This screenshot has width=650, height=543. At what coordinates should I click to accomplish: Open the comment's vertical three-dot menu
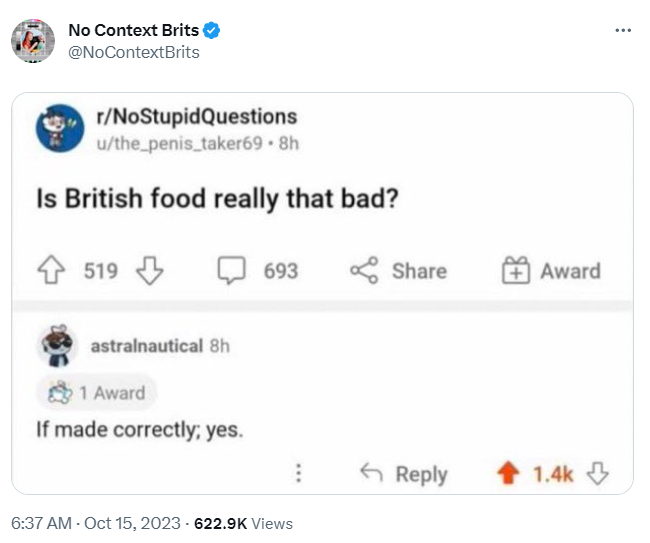click(x=300, y=474)
